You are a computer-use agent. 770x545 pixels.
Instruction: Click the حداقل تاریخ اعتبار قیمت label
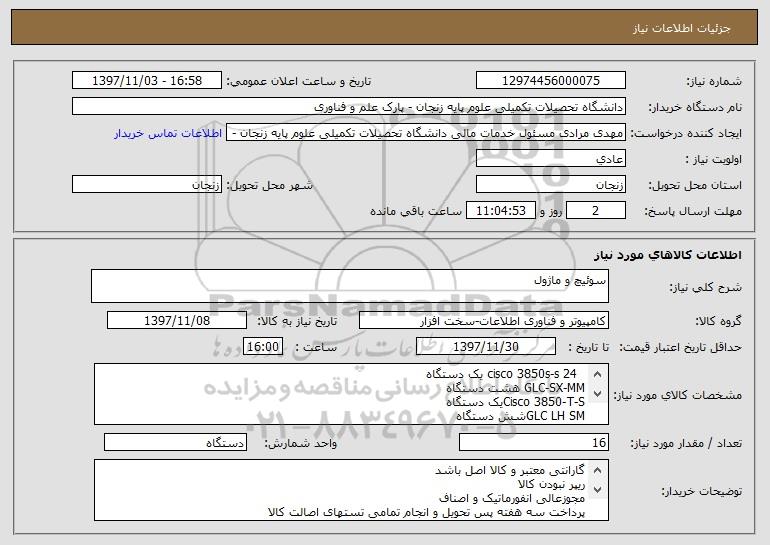[x=681, y=347]
